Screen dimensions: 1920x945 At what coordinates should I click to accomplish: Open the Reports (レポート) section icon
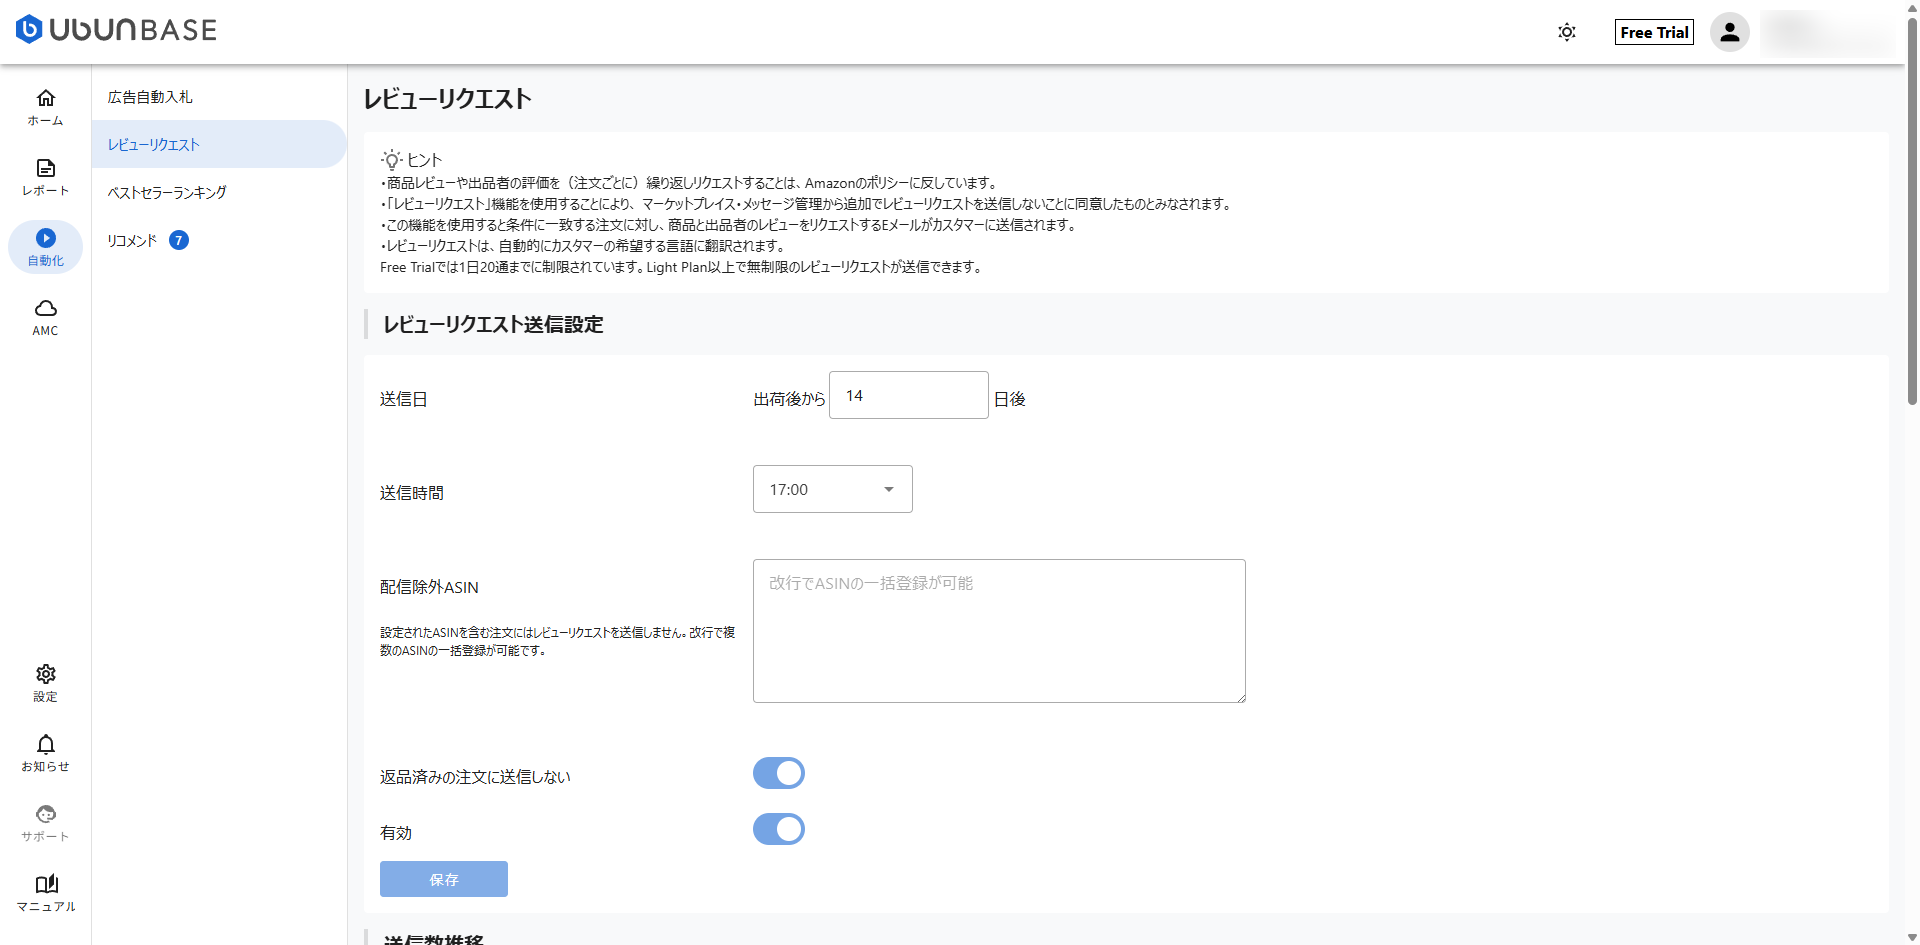[45, 169]
